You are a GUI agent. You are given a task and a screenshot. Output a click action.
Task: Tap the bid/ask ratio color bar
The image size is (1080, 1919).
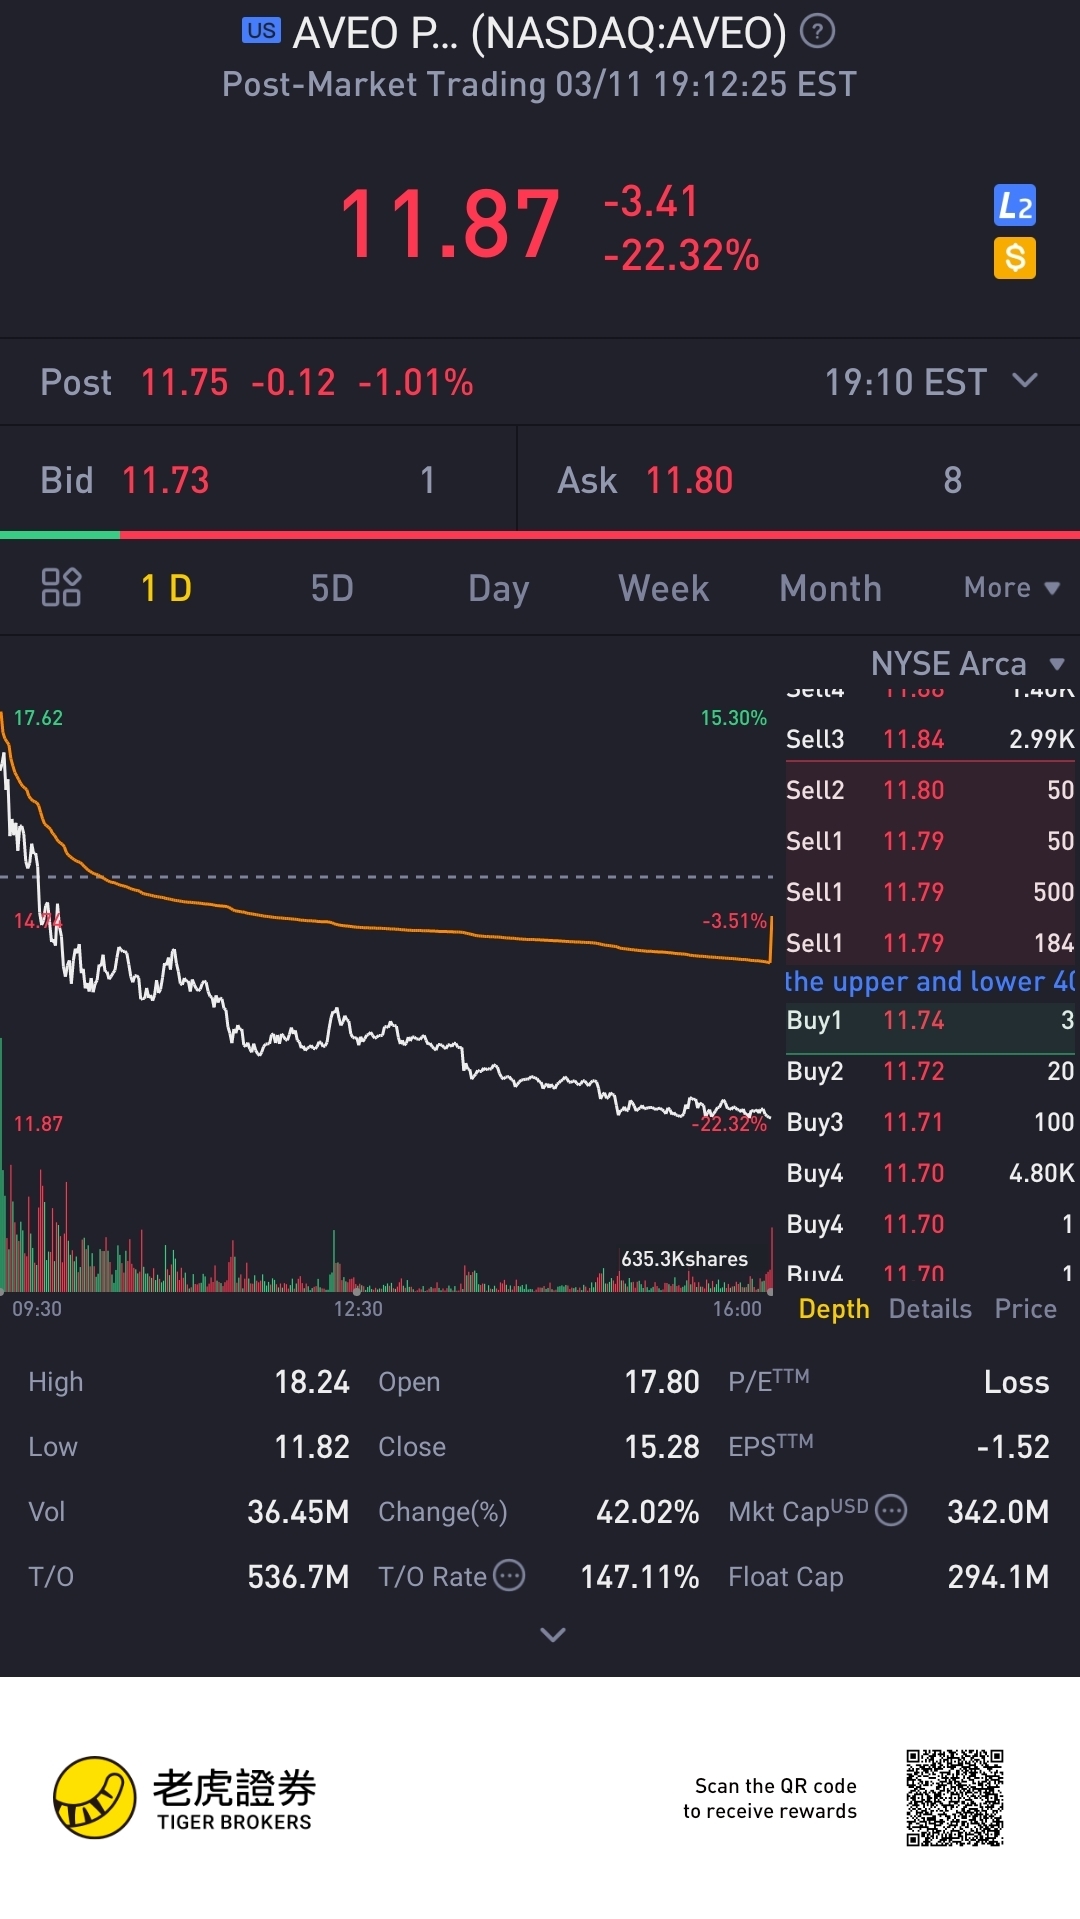point(540,535)
